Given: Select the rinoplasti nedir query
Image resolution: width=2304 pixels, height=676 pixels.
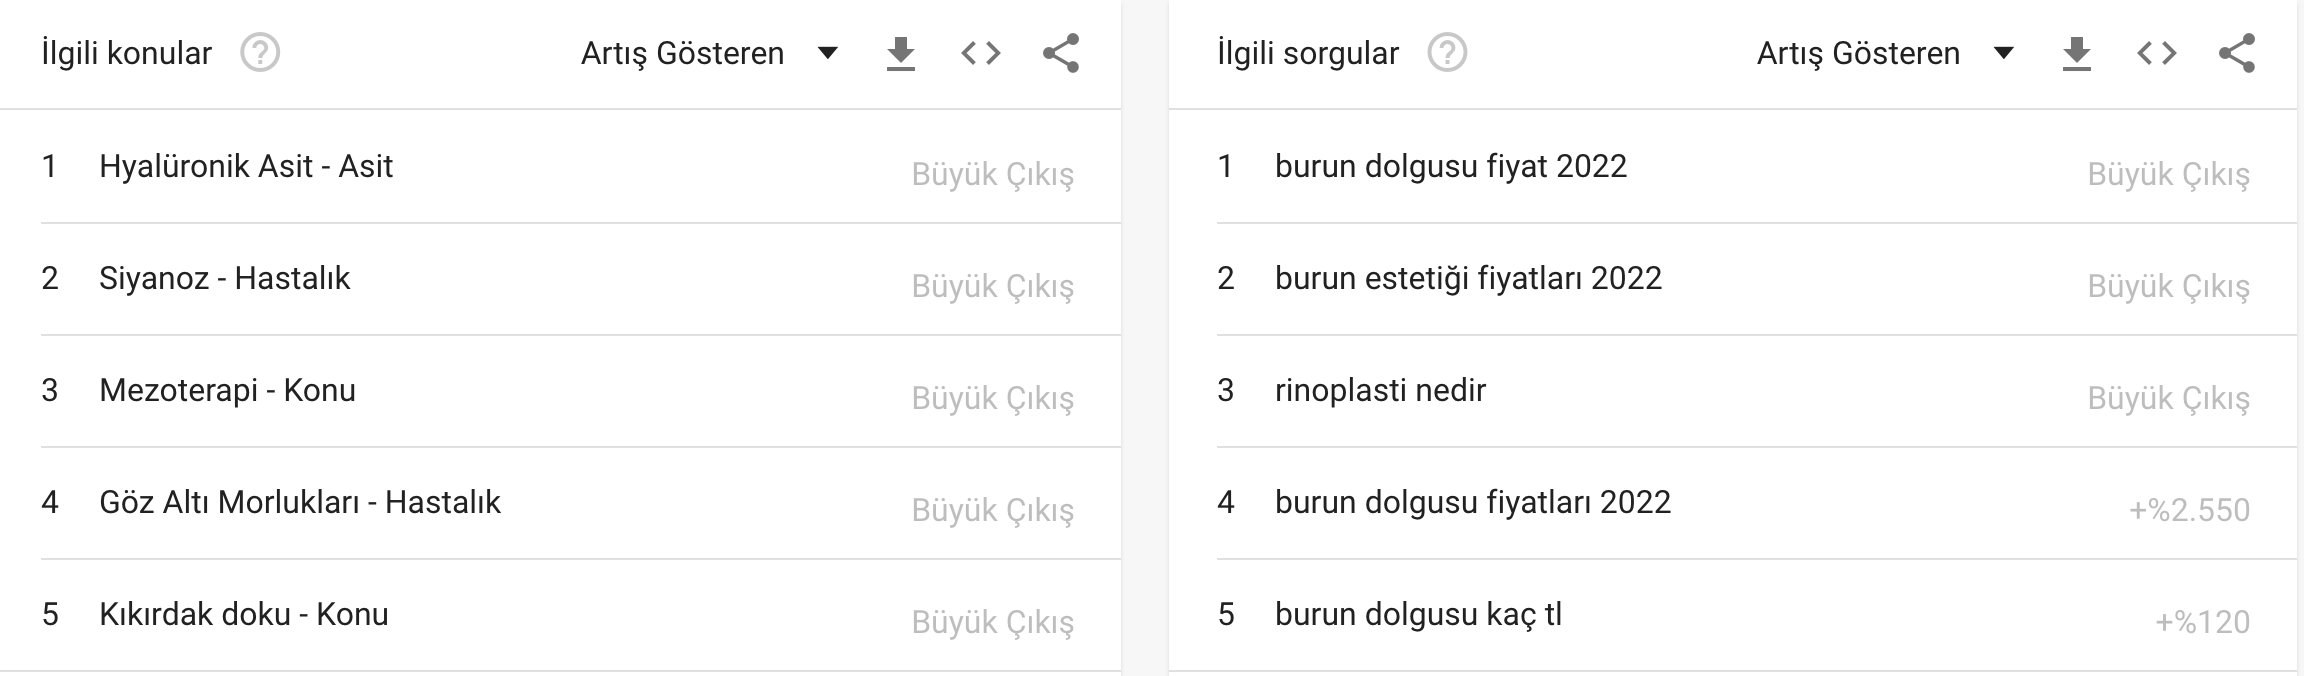Looking at the screenshot, I should point(1756,390).
